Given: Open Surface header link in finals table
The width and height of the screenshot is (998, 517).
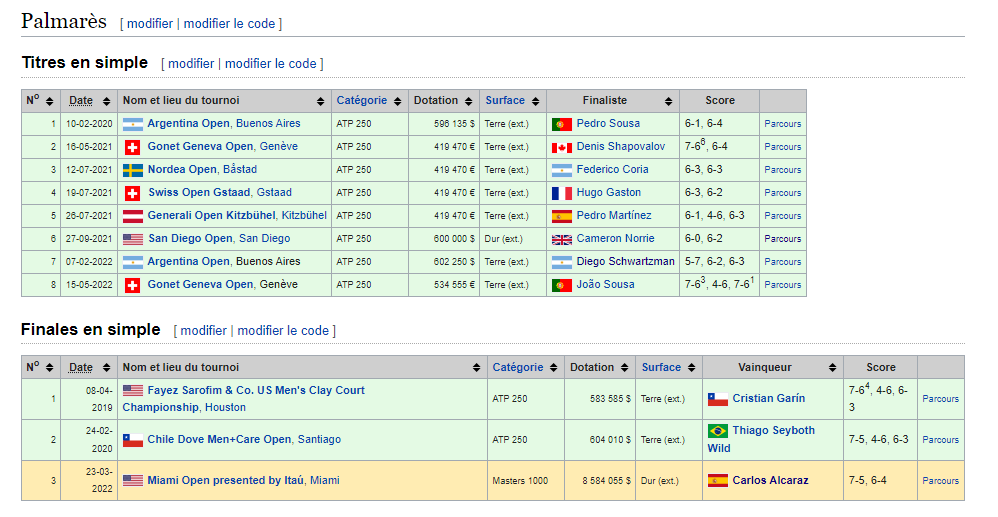Looking at the screenshot, I should pyautogui.click(x=661, y=367).
